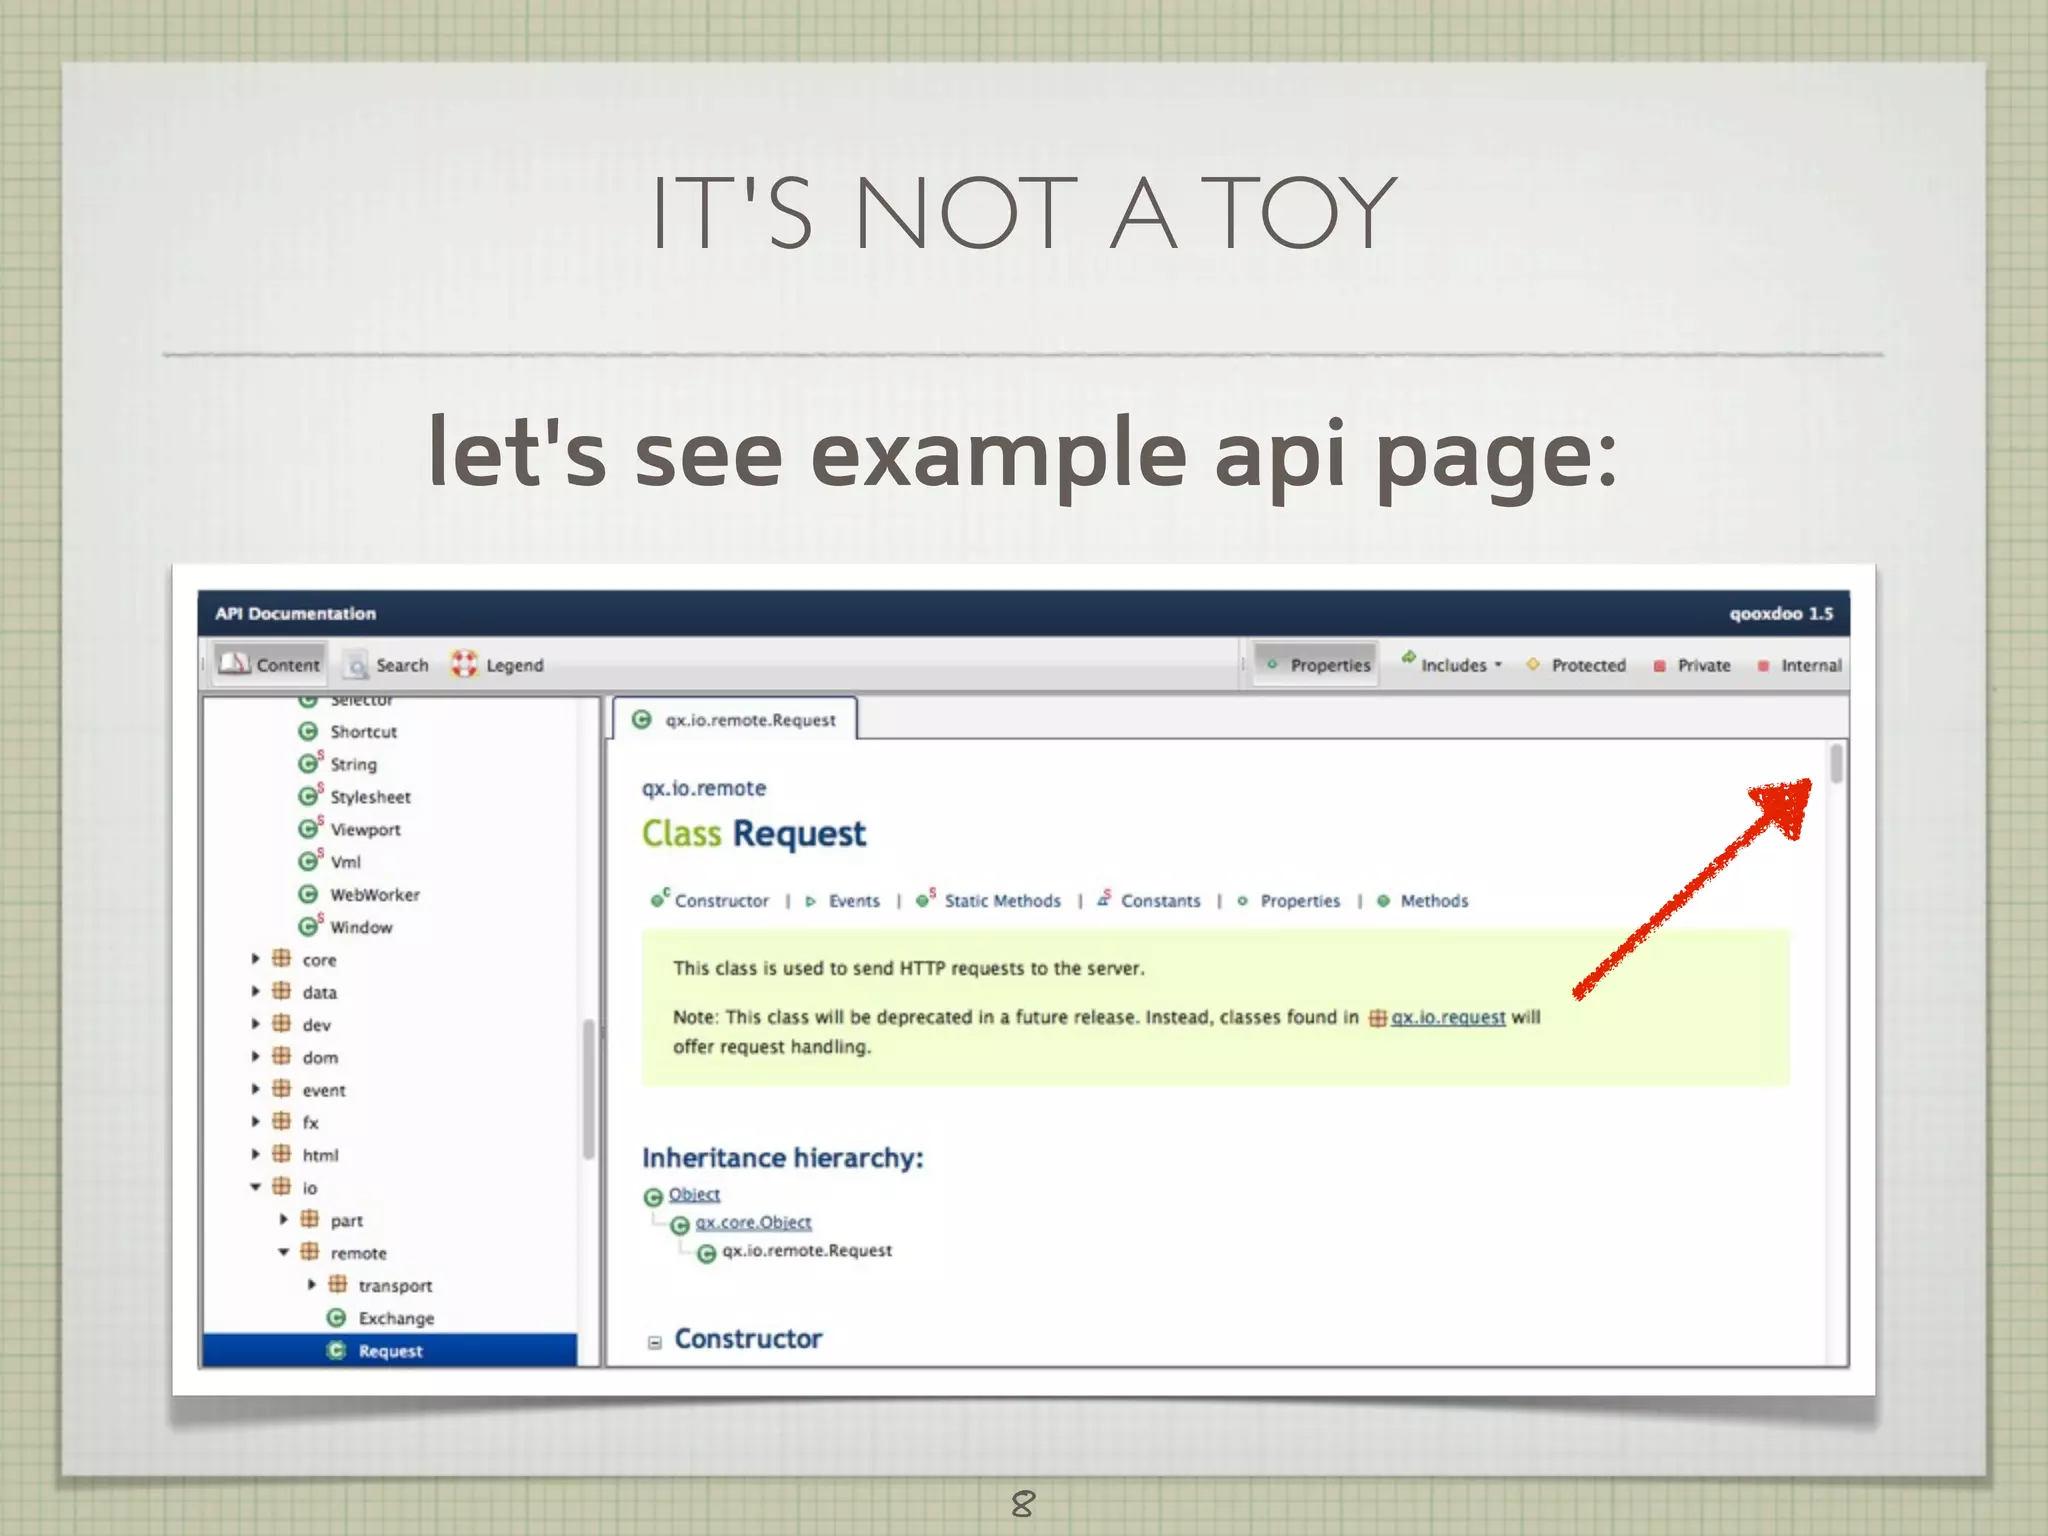
Task: Collapse the remote package
Action: (x=283, y=1252)
